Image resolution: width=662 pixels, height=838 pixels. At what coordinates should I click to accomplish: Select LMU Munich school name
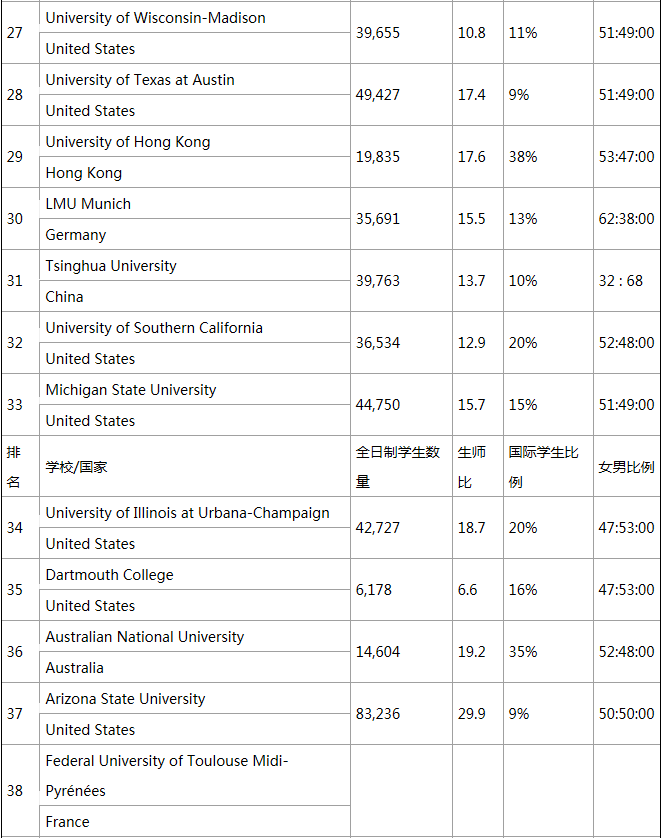point(88,204)
